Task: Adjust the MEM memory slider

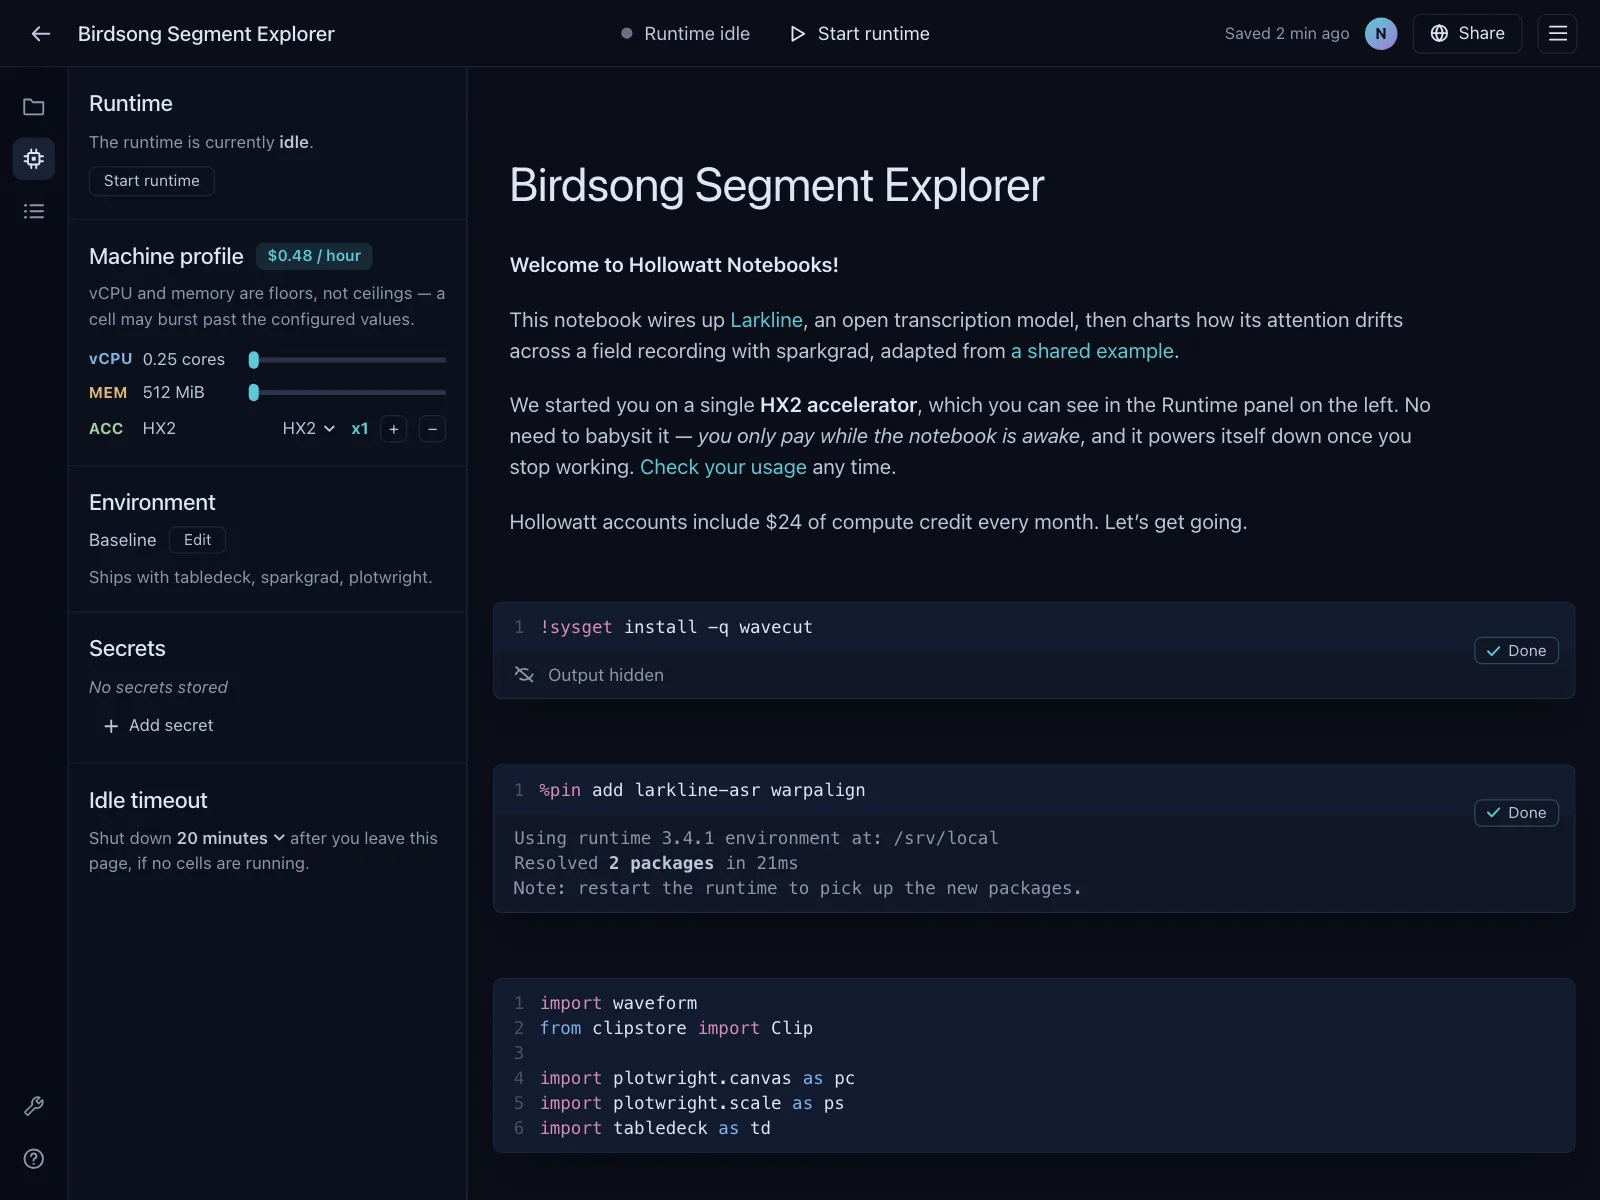Action: 348,393
